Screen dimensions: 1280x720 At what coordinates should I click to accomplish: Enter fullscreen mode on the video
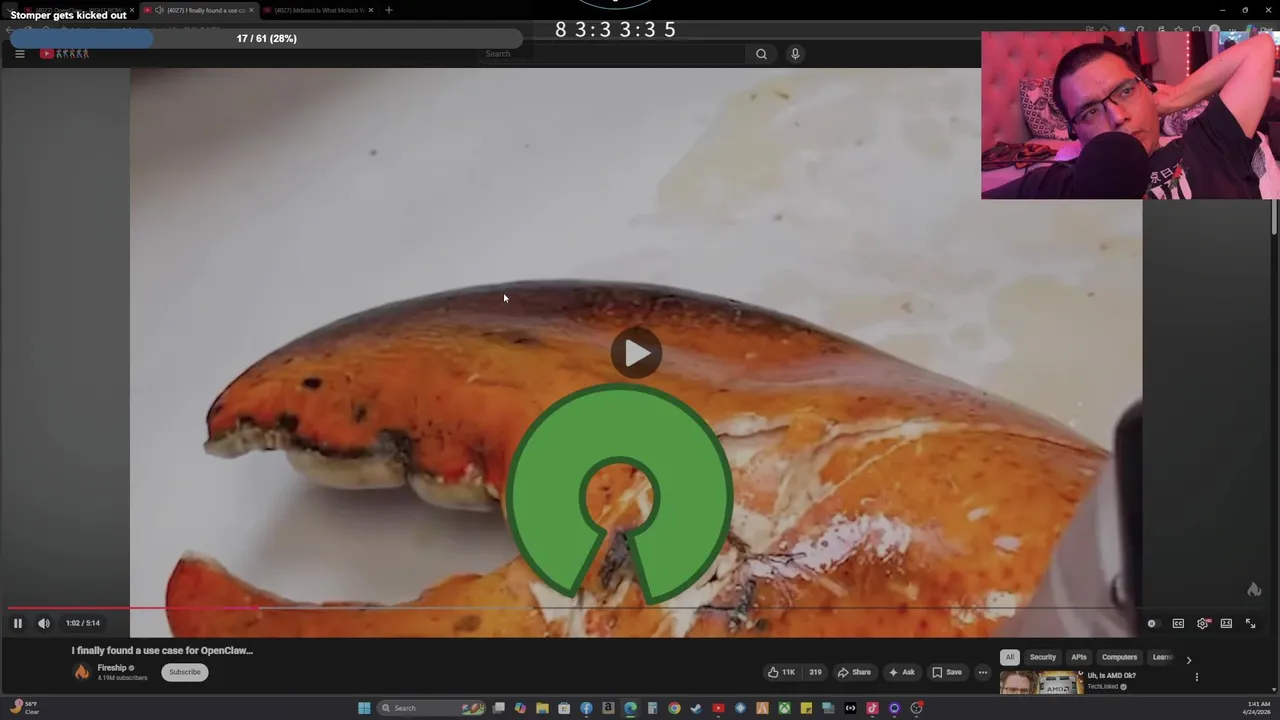coord(1250,623)
